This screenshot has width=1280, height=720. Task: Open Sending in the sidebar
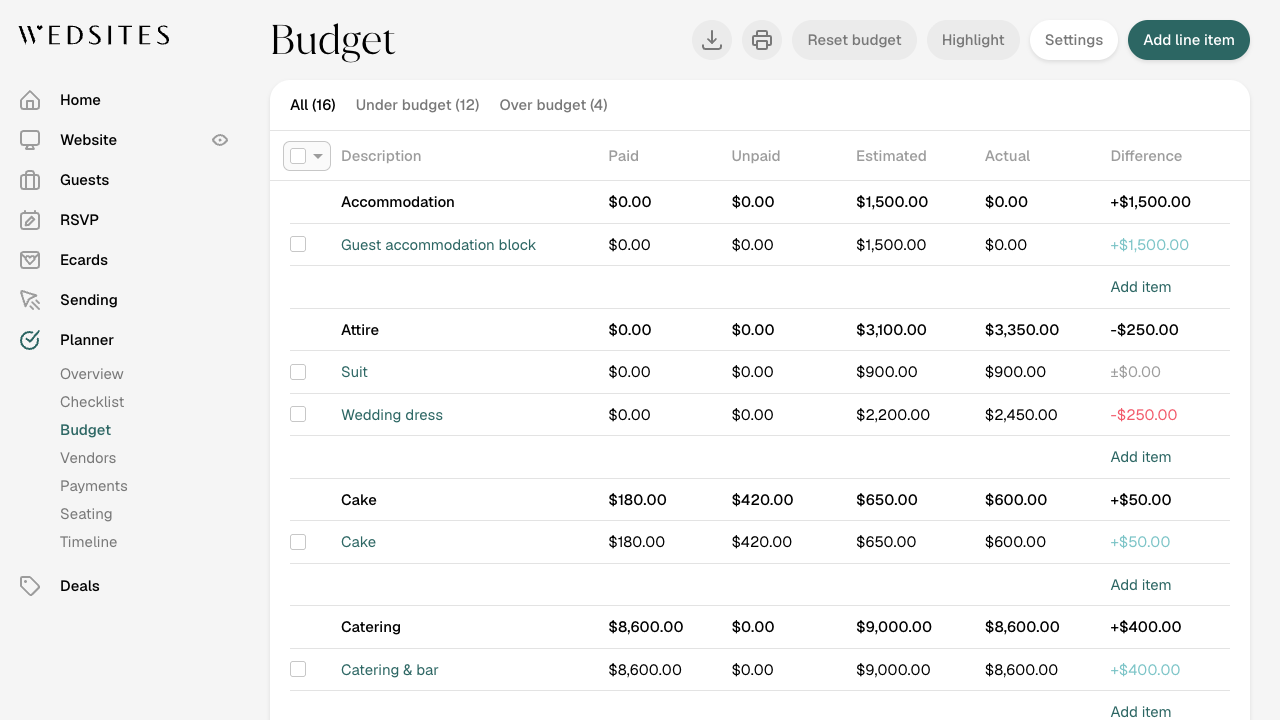click(89, 300)
